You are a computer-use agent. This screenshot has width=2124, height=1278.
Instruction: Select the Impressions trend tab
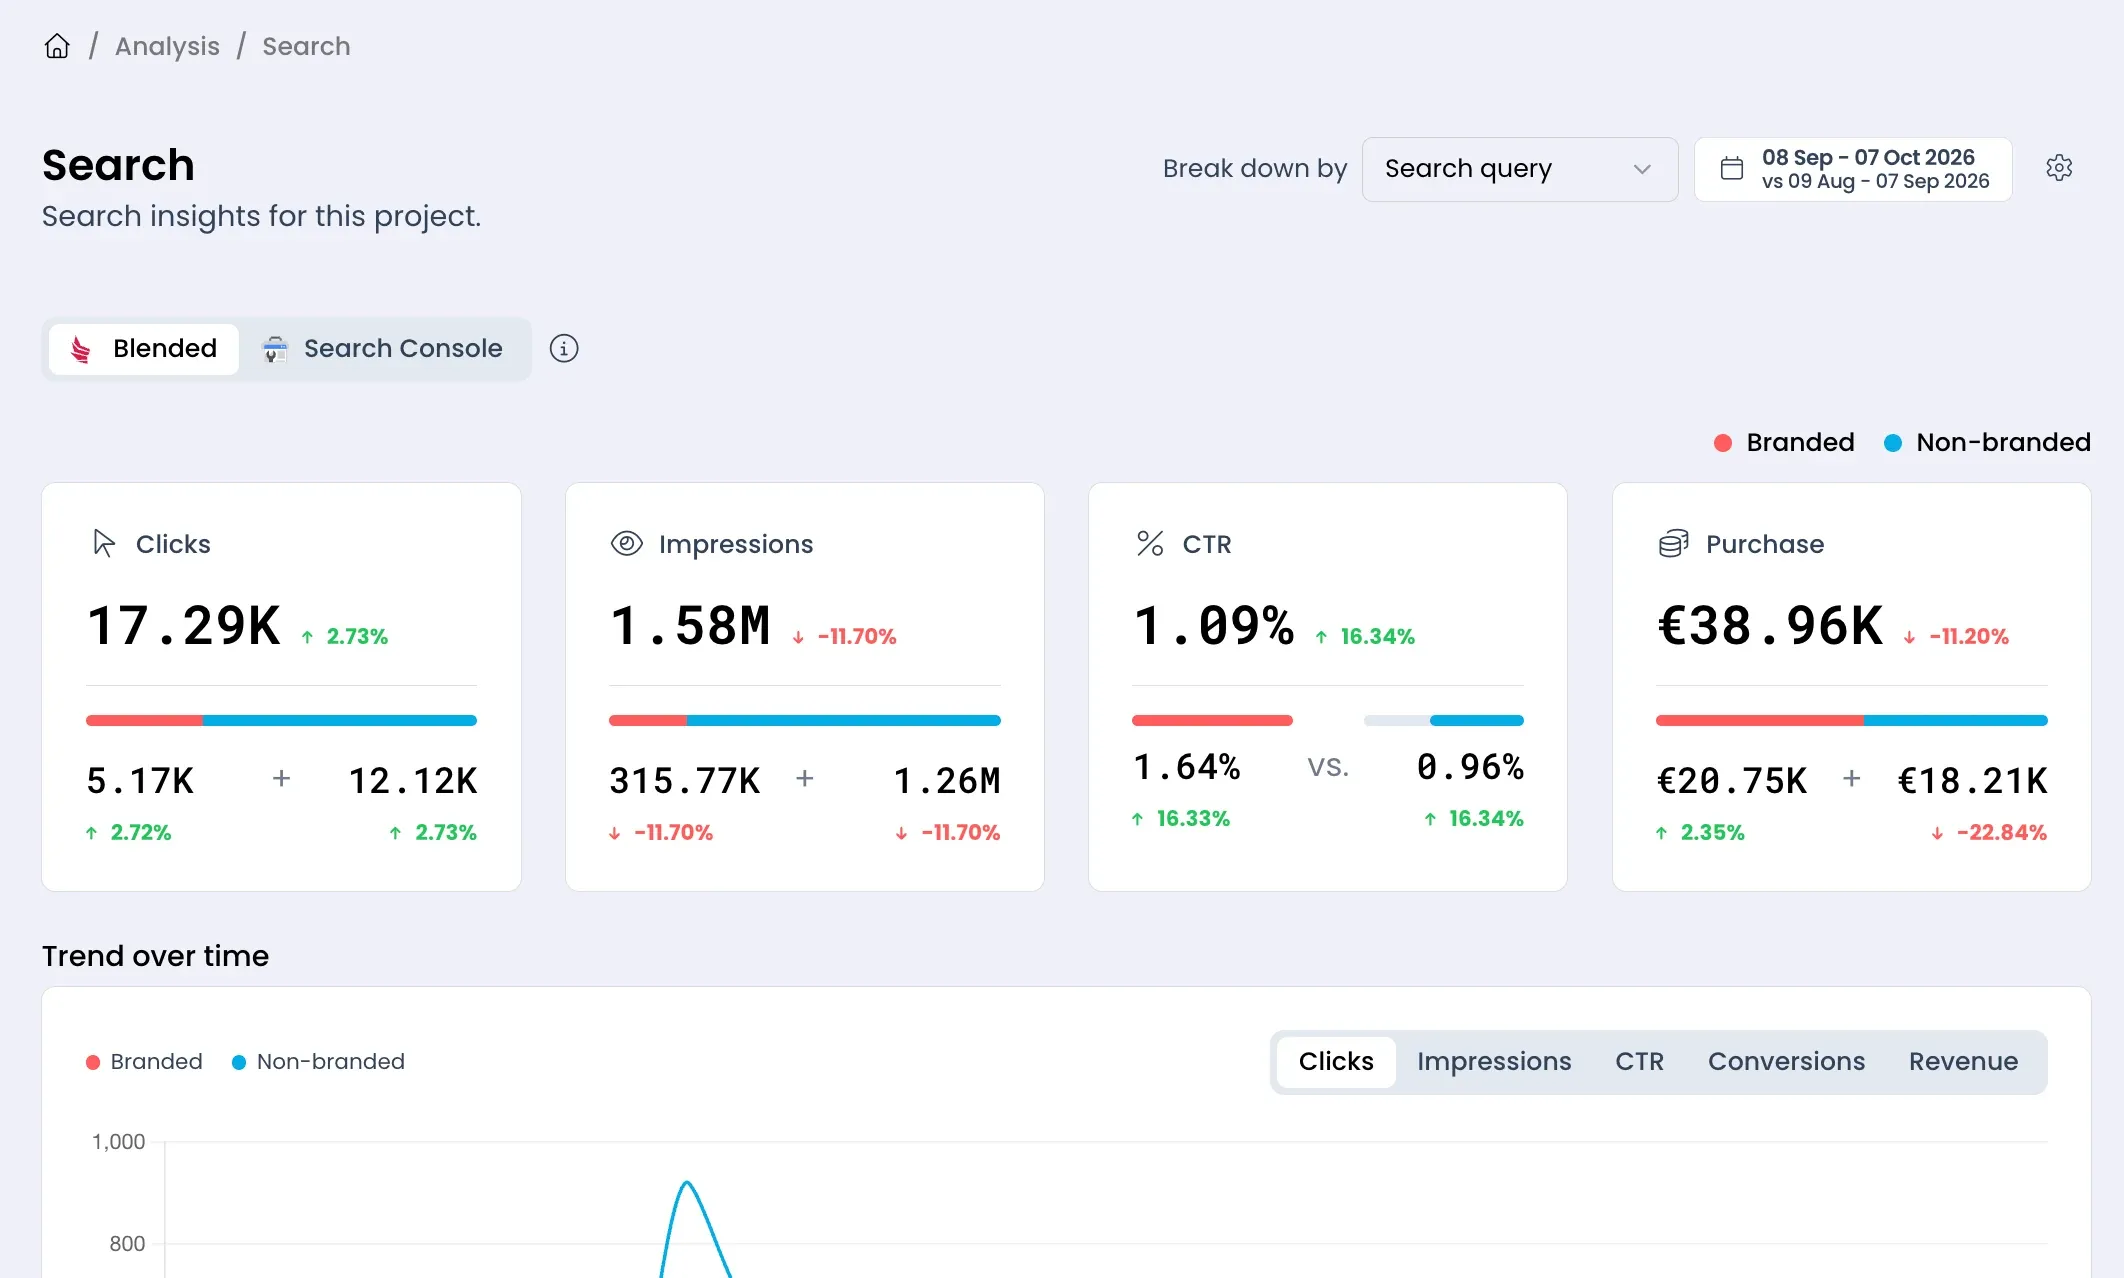click(x=1494, y=1062)
